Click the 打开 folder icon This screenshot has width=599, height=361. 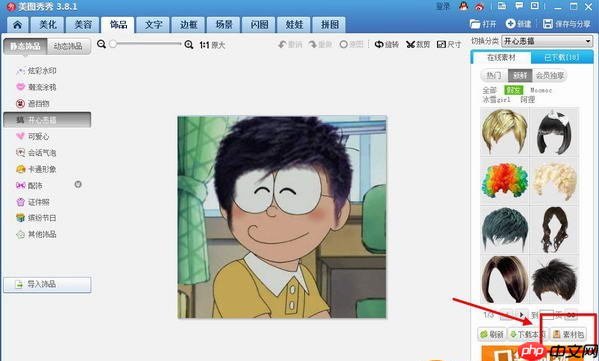pyautogui.click(x=475, y=24)
